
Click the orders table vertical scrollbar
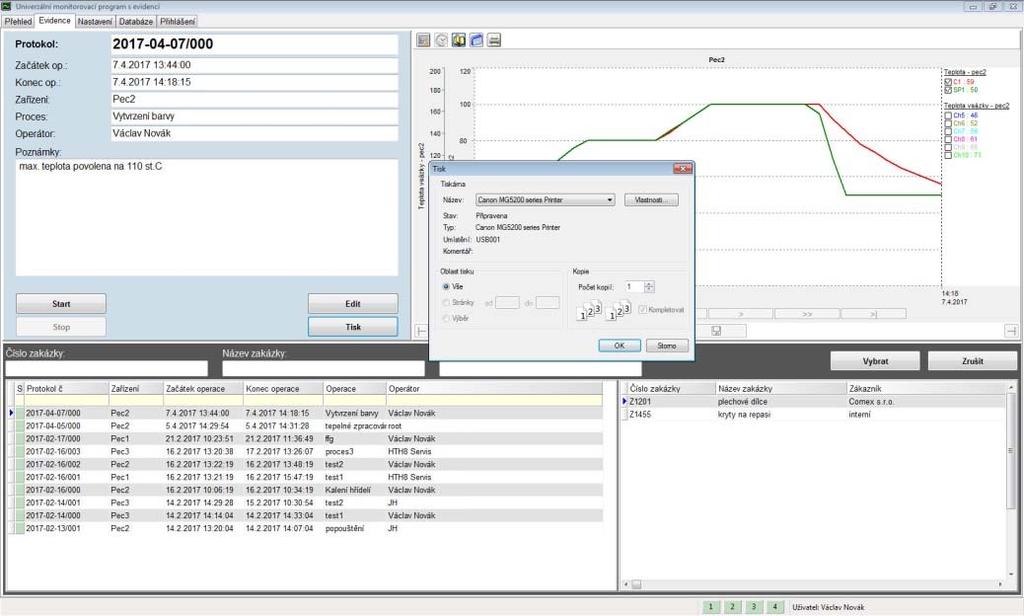[1011, 482]
